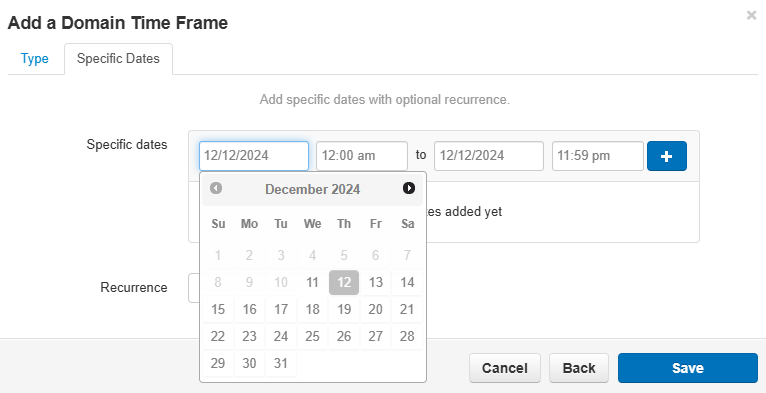Open the Recurrence field beside its label

(193, 288)
